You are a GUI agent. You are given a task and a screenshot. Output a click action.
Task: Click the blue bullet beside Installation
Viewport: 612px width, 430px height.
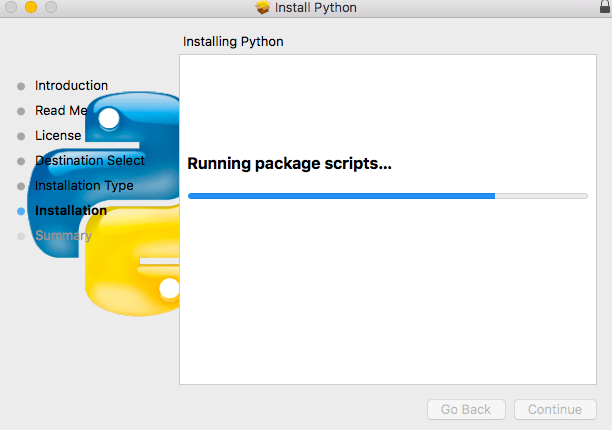point(21,211)
